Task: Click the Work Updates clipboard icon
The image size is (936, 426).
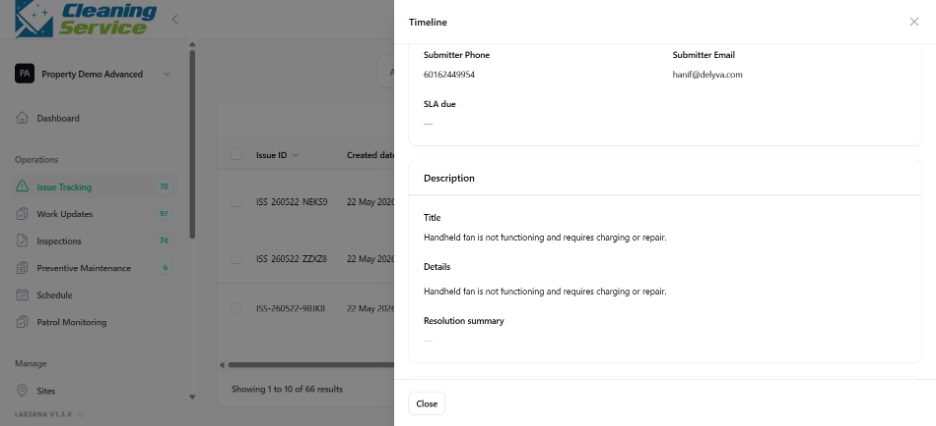Action: tap(22, 214)
